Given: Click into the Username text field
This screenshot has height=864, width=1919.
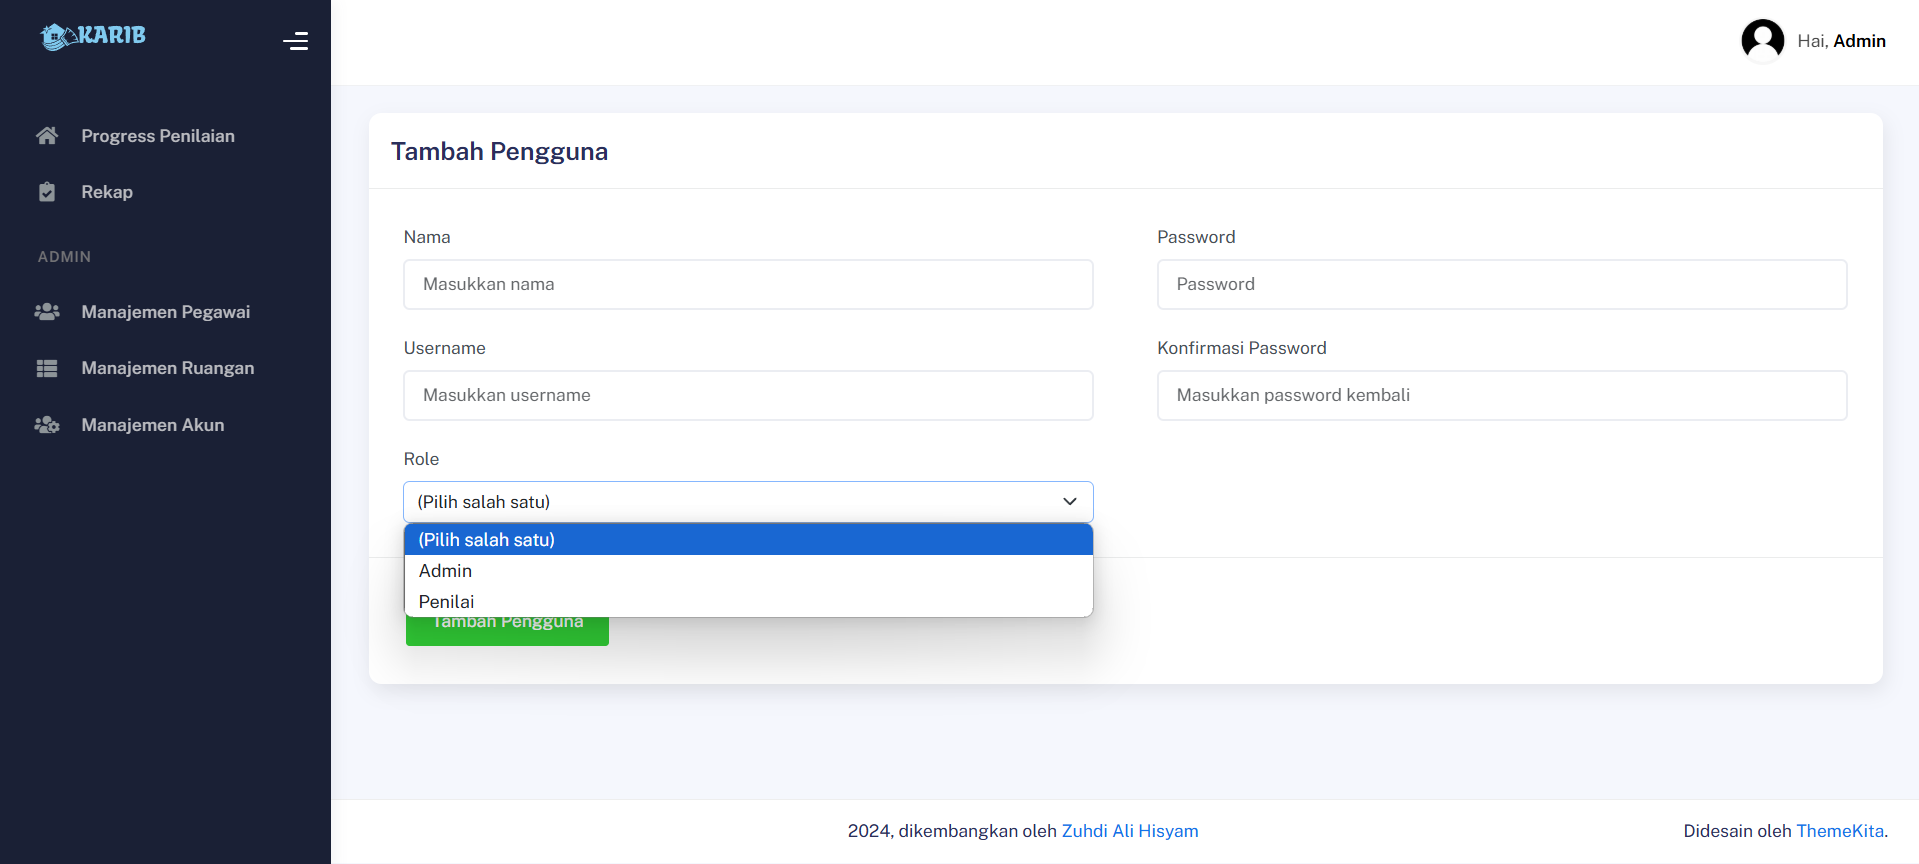Looking at the screenshot, I should click(748, 396).
